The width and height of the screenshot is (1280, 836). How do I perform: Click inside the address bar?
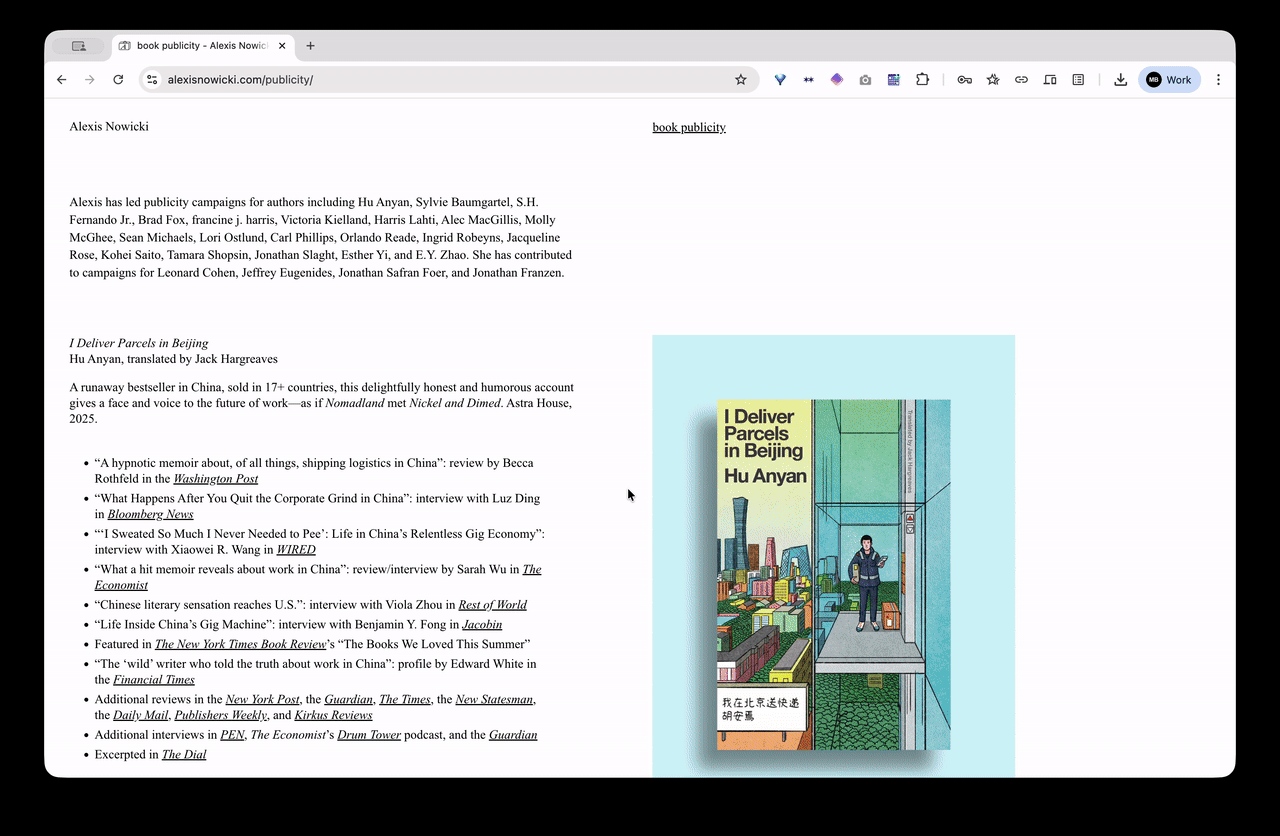(300, 79)
